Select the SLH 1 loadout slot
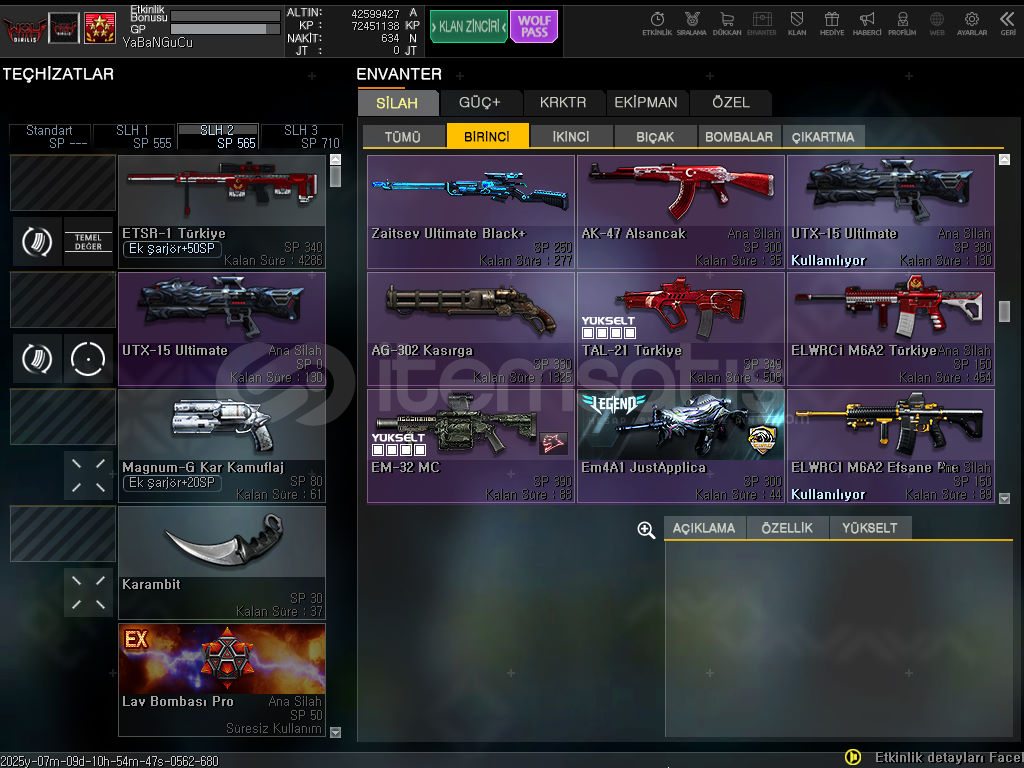The height and width of the screenshot is (768, 1024). 134,136
